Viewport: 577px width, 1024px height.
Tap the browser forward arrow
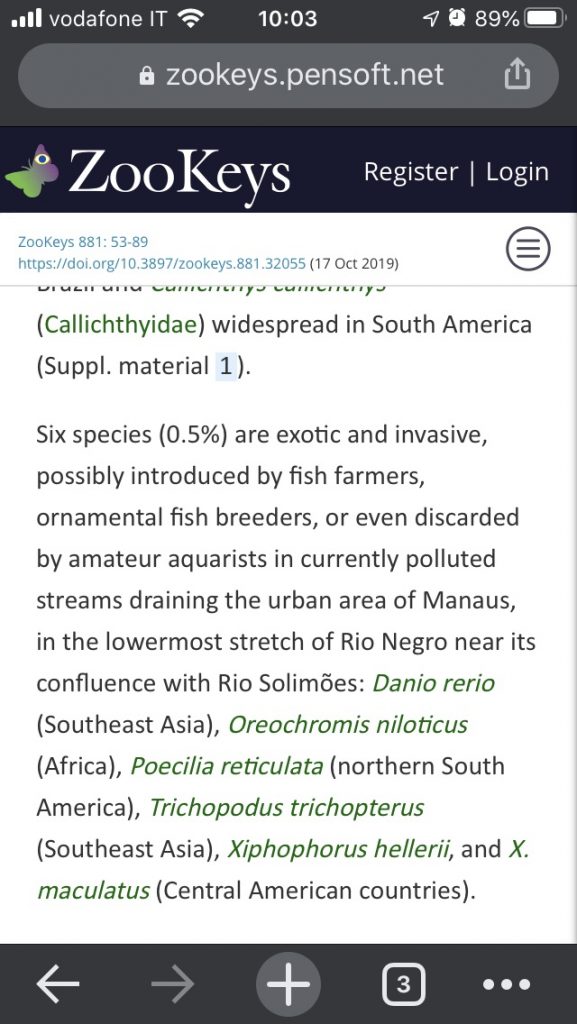pos(172,983)
